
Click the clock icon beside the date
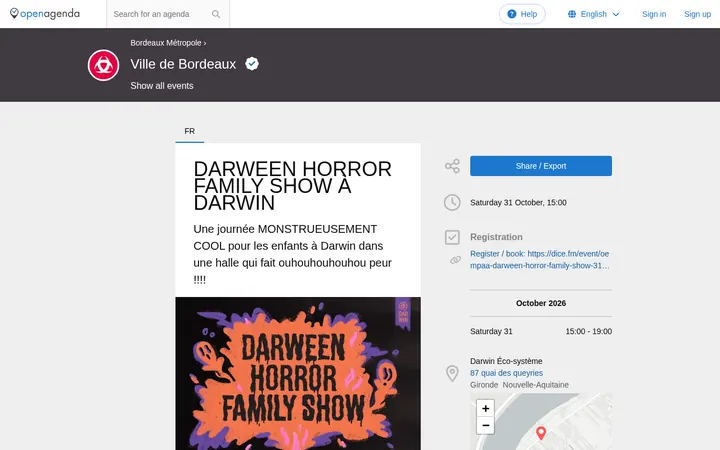pos(452,202)
